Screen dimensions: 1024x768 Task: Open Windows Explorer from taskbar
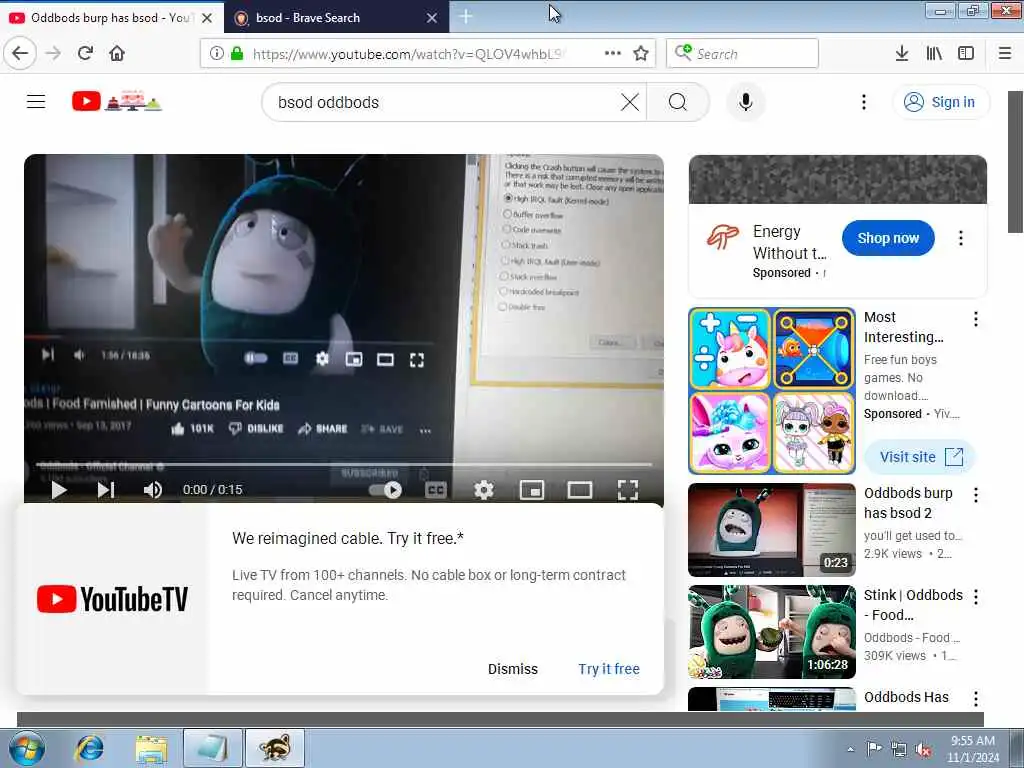pyautogui.click(x=151, y=748)
